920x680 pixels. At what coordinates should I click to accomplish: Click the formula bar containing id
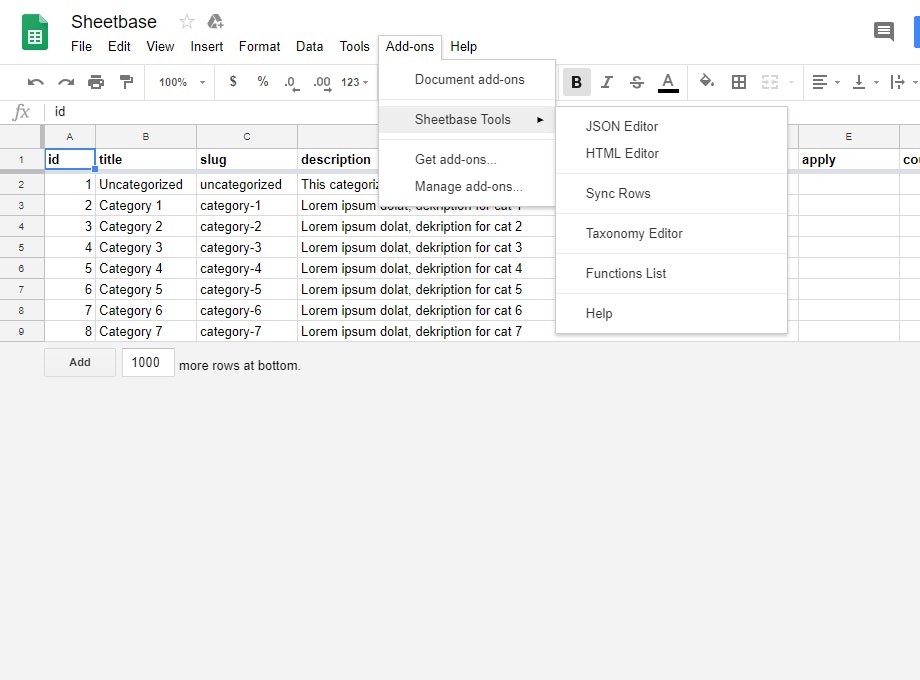[211, 111]
